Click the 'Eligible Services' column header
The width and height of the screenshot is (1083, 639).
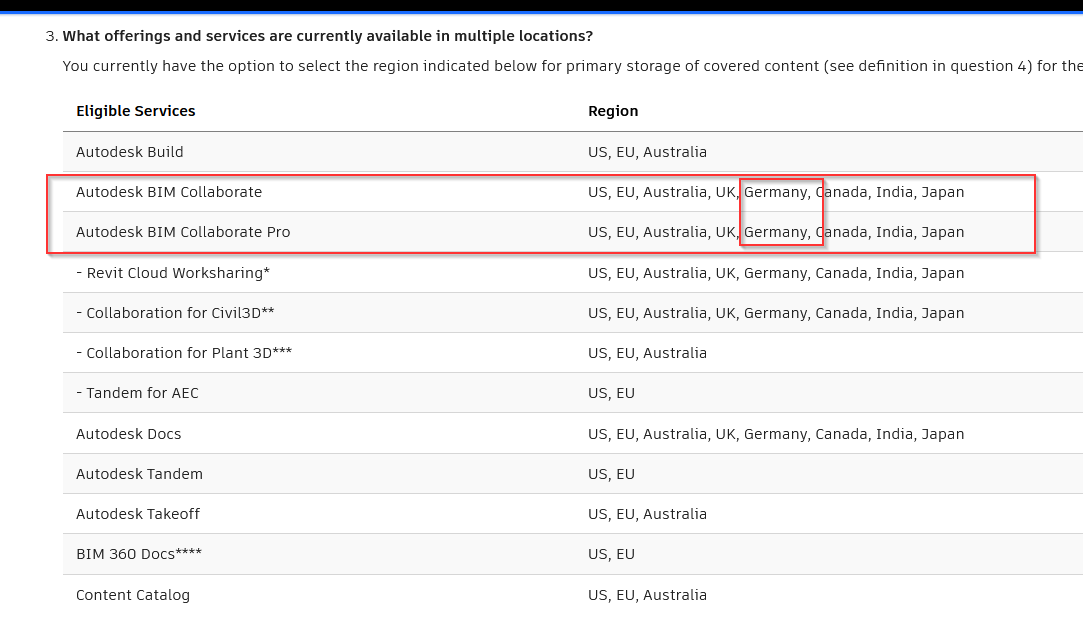(136, 111)
